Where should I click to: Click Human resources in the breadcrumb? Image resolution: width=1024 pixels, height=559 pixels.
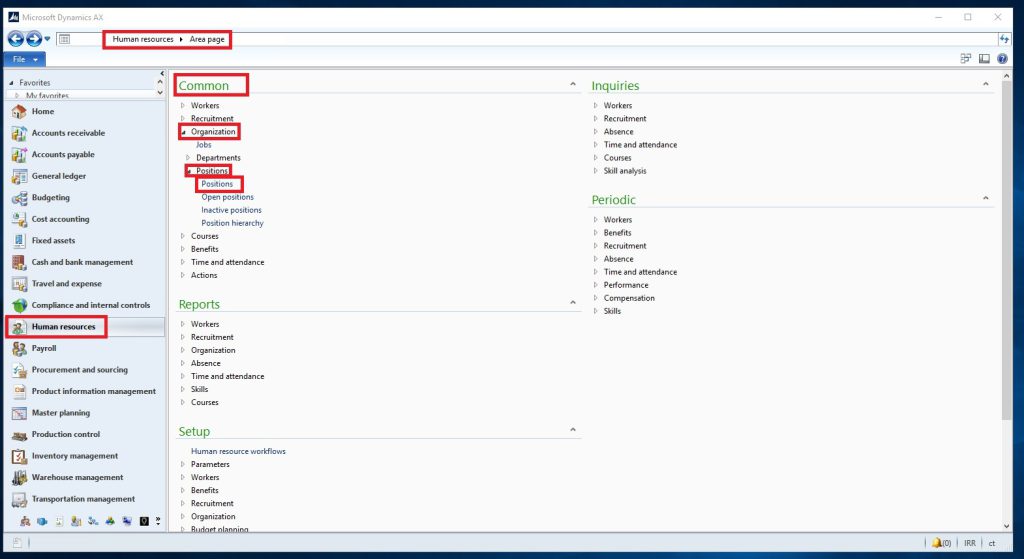142,39
